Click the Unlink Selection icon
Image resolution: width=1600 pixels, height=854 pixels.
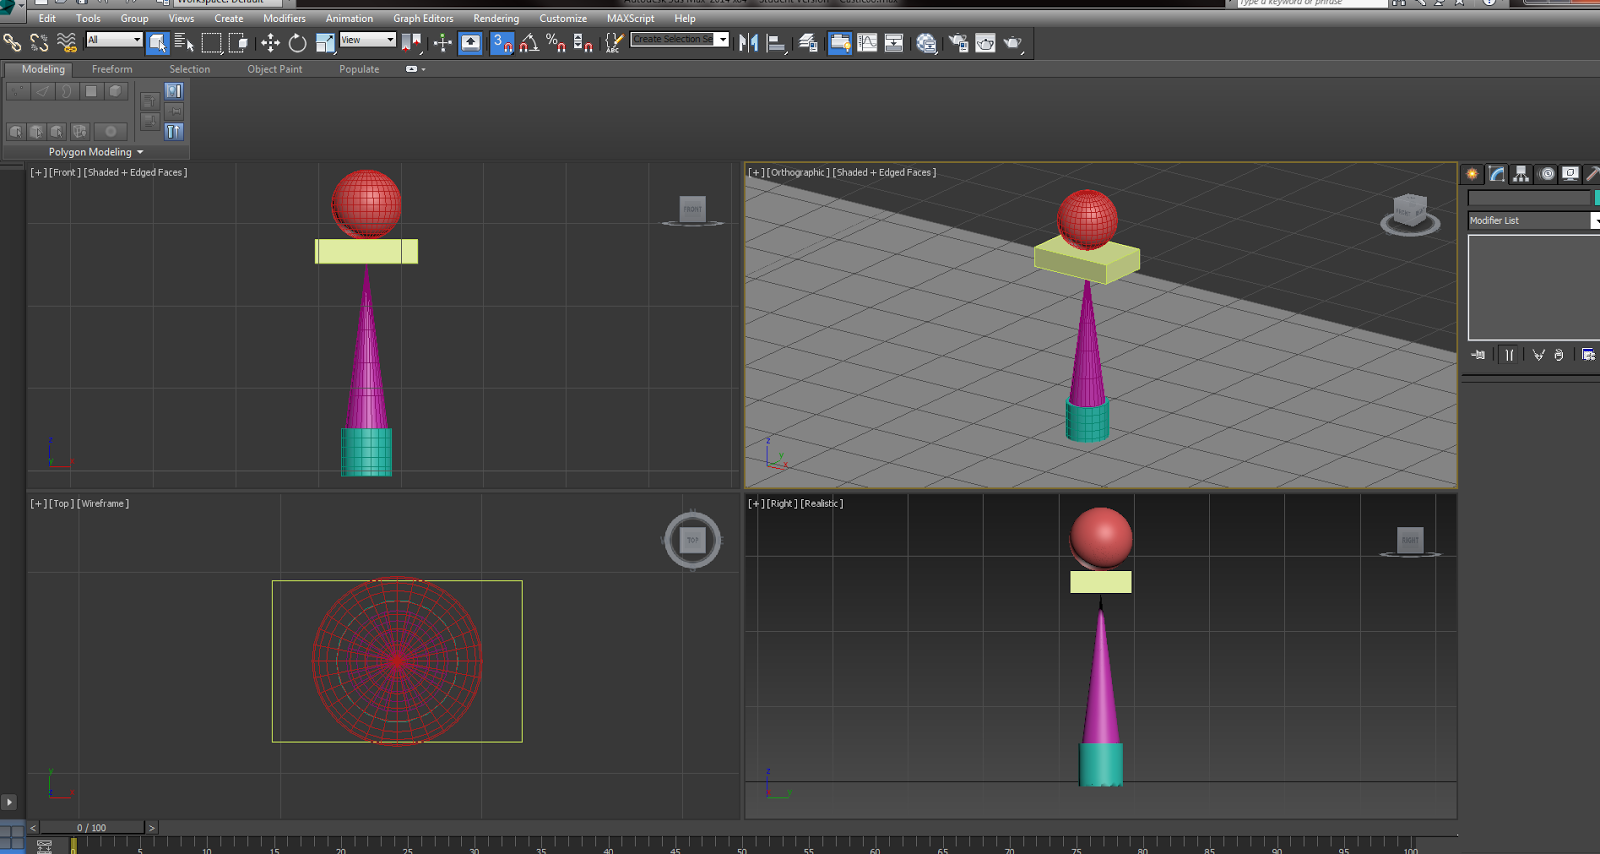tap(39, 42)
